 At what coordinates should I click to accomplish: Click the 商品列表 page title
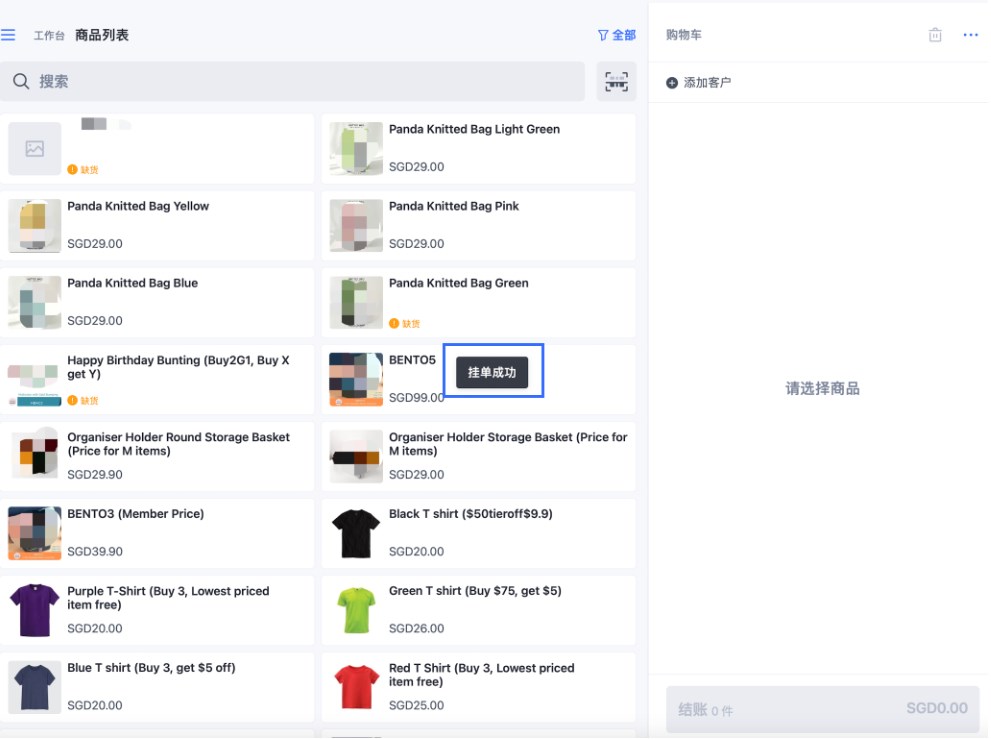tap(102, 35)
